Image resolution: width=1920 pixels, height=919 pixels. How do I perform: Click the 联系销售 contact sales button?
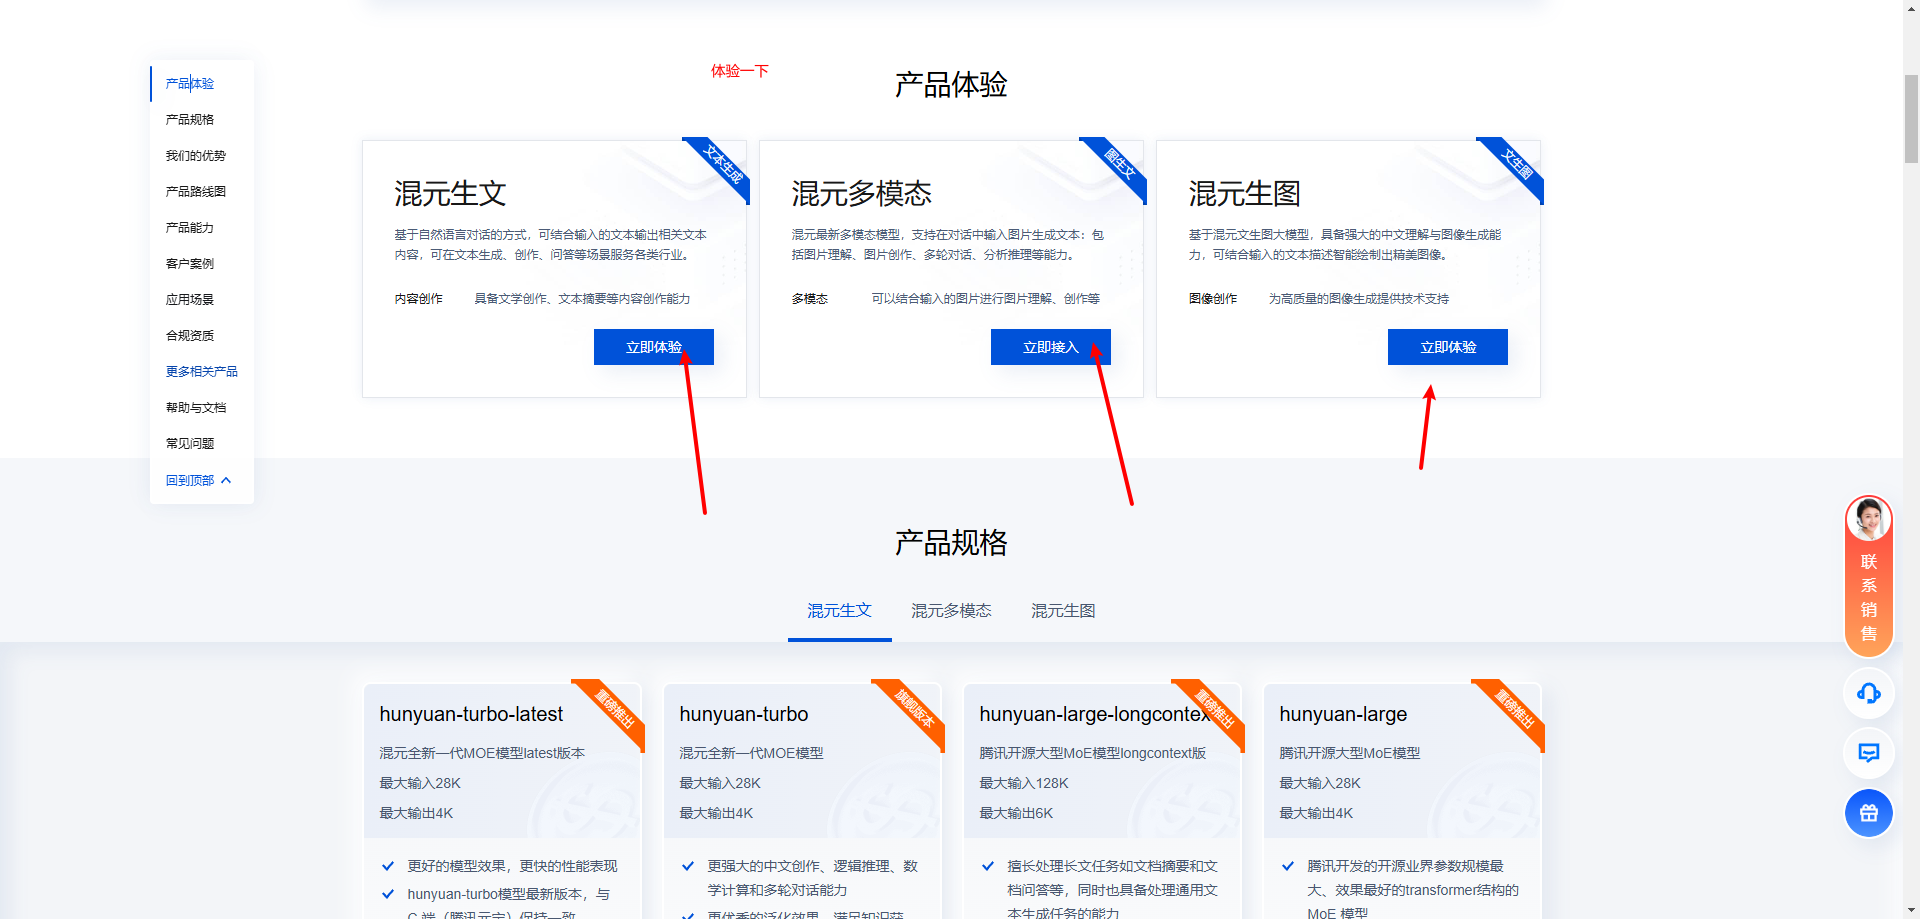pos(1868,597)
